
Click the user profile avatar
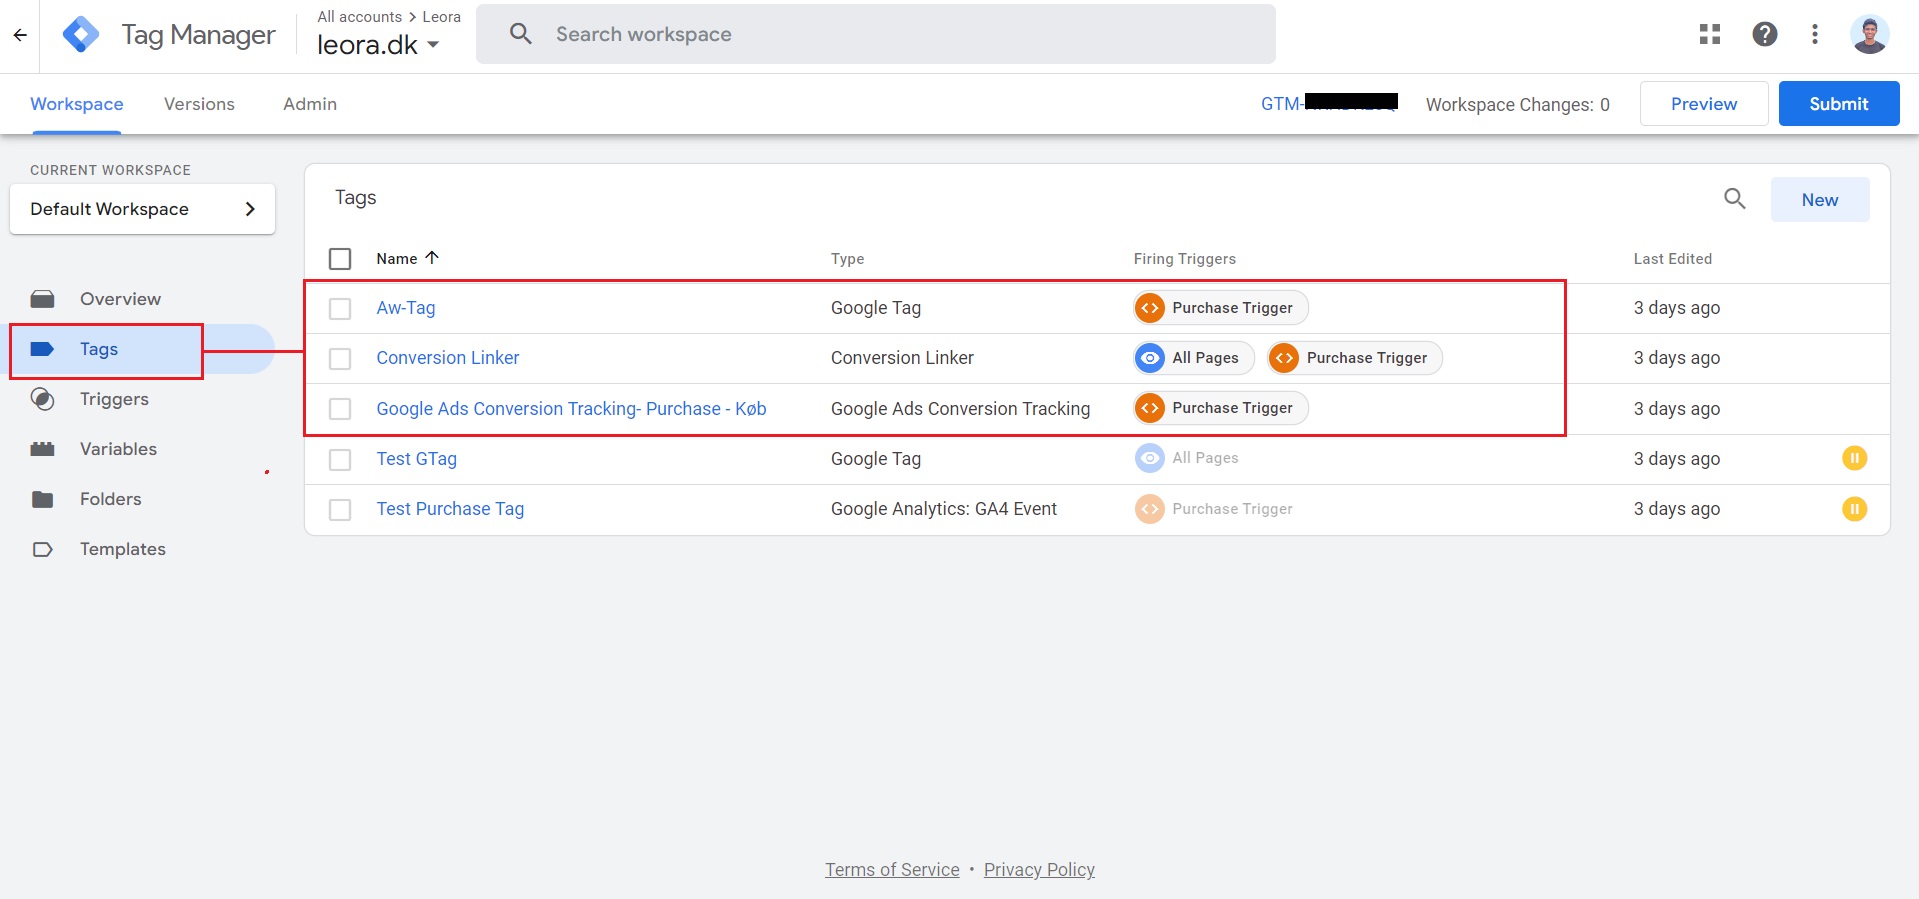(1869, 35)
